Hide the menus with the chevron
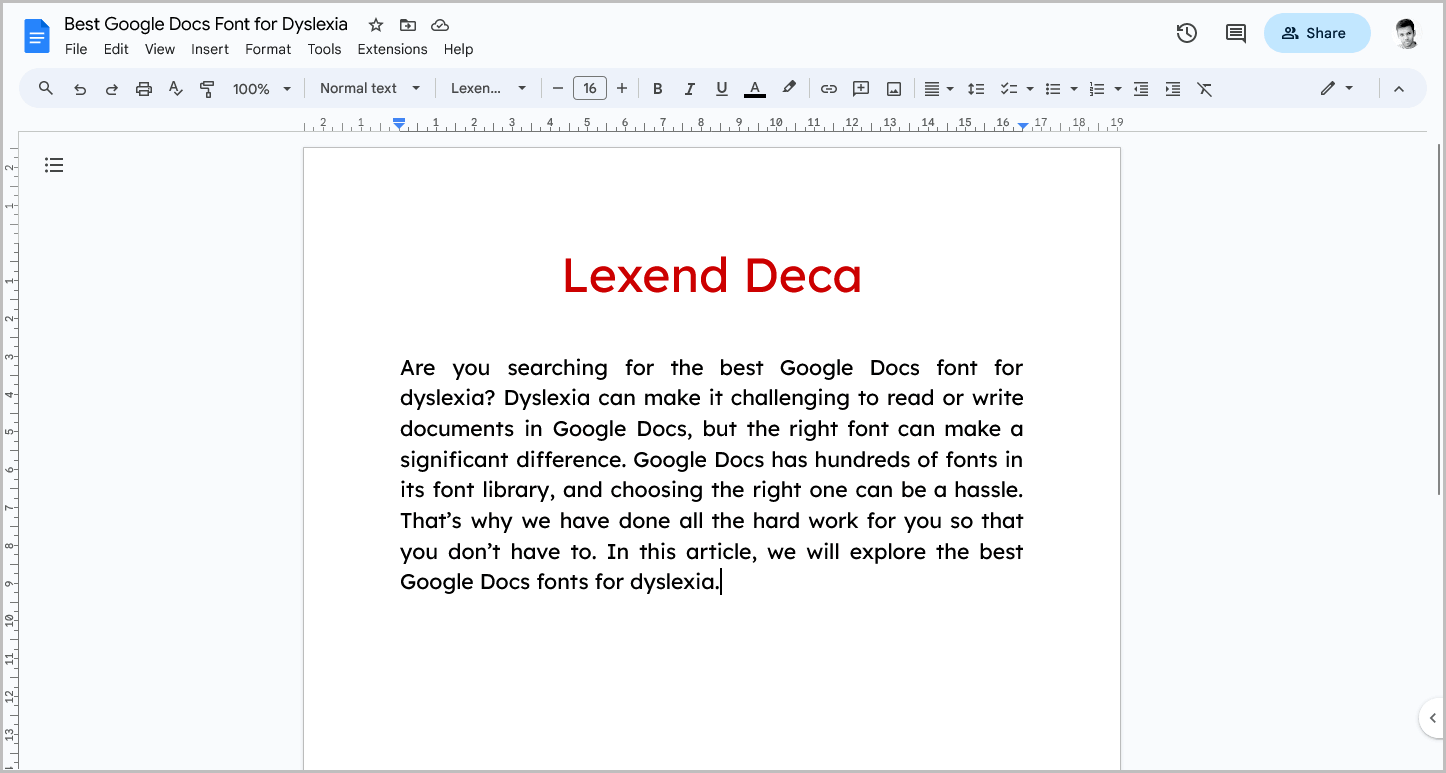The width and height of the screenshot is (1446, 773). tap(1399, 89)
